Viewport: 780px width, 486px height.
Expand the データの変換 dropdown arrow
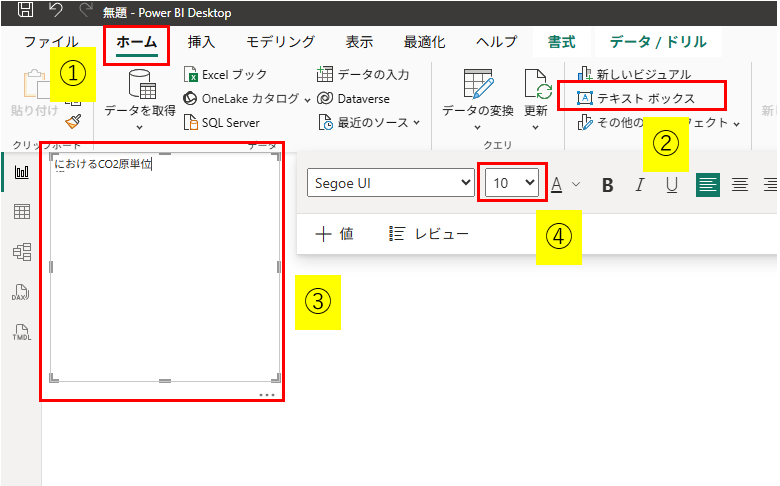coord(478,127)
